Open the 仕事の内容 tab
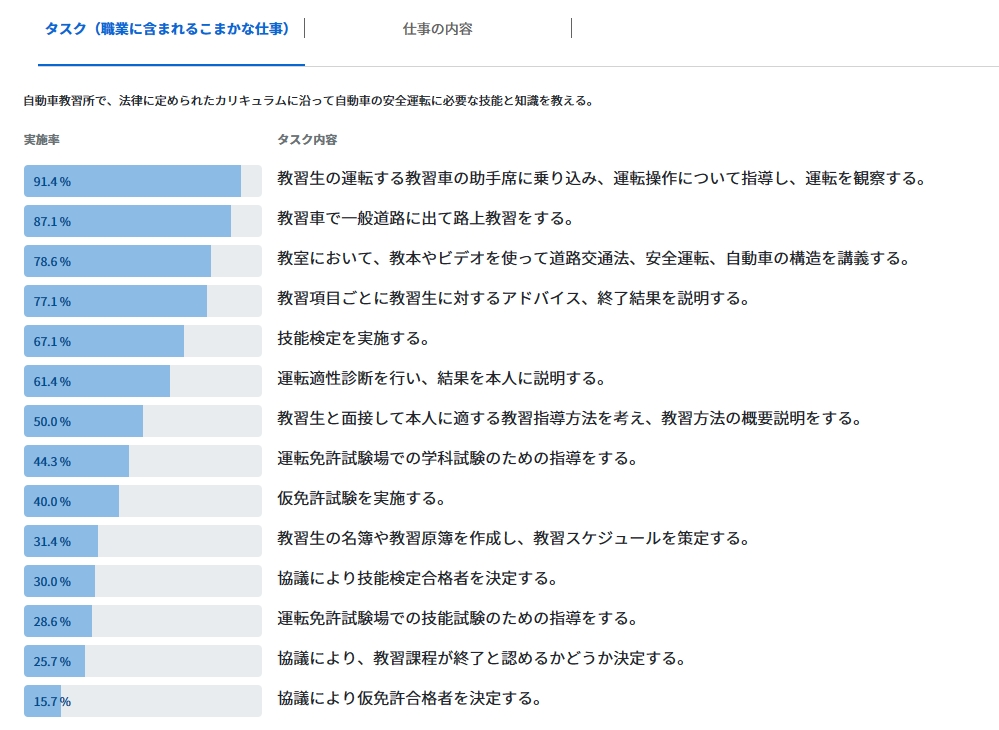The image size is (999, 730). pyautogui.click(x=437, y=29)
